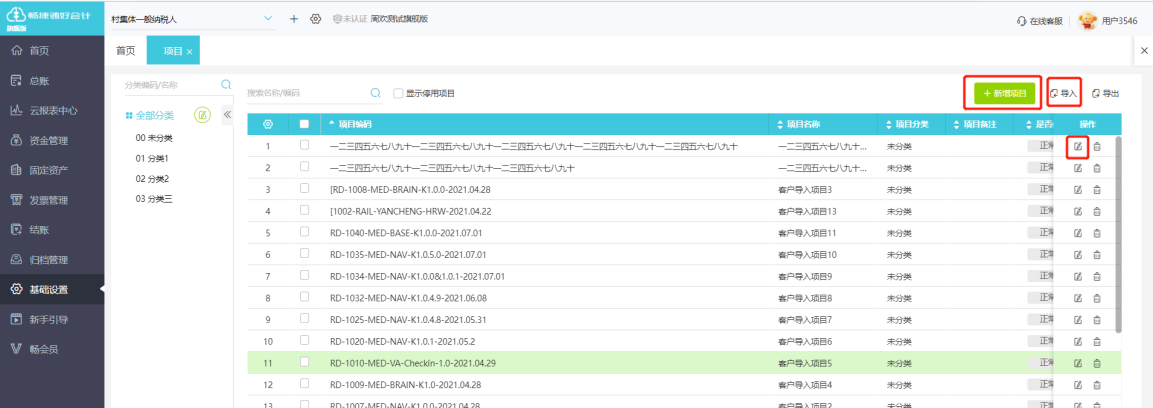Screen dimensions: 1153x408
Task: Click green edit icon beside 全部分类
Action: click(x=202, y=115)
